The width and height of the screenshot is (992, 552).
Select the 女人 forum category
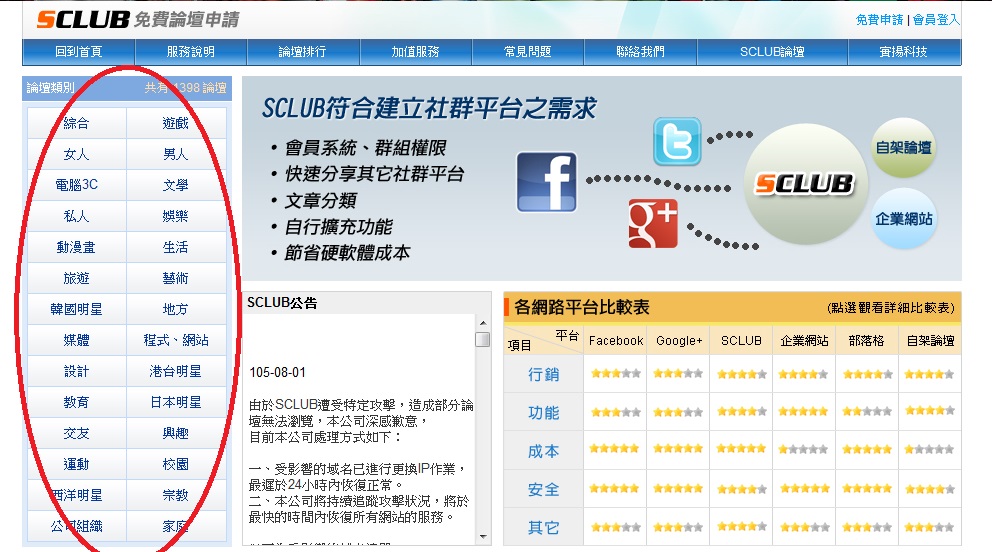coord(77,154)
